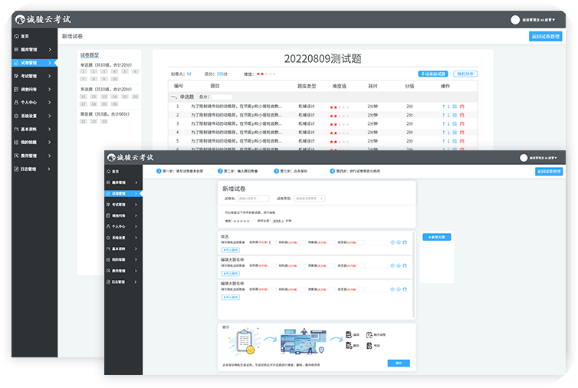Move question 2 up using the up arrow
This screenshot has height=388, width=578.
tap(443, 115)
